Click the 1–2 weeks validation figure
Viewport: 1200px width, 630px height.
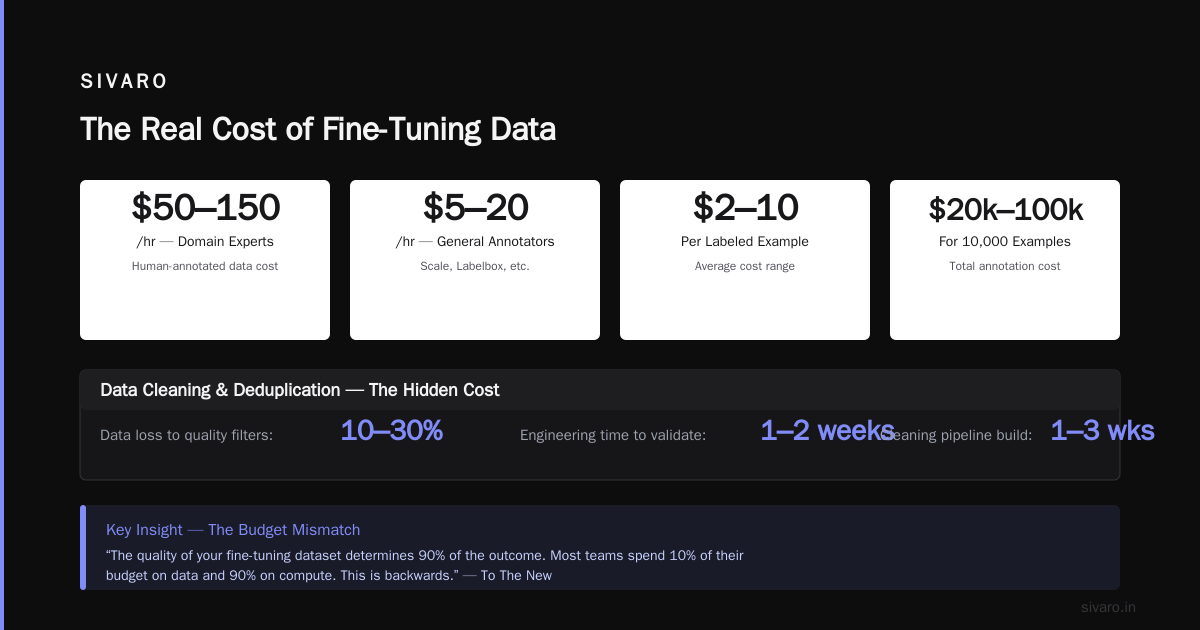click(827, 430)
